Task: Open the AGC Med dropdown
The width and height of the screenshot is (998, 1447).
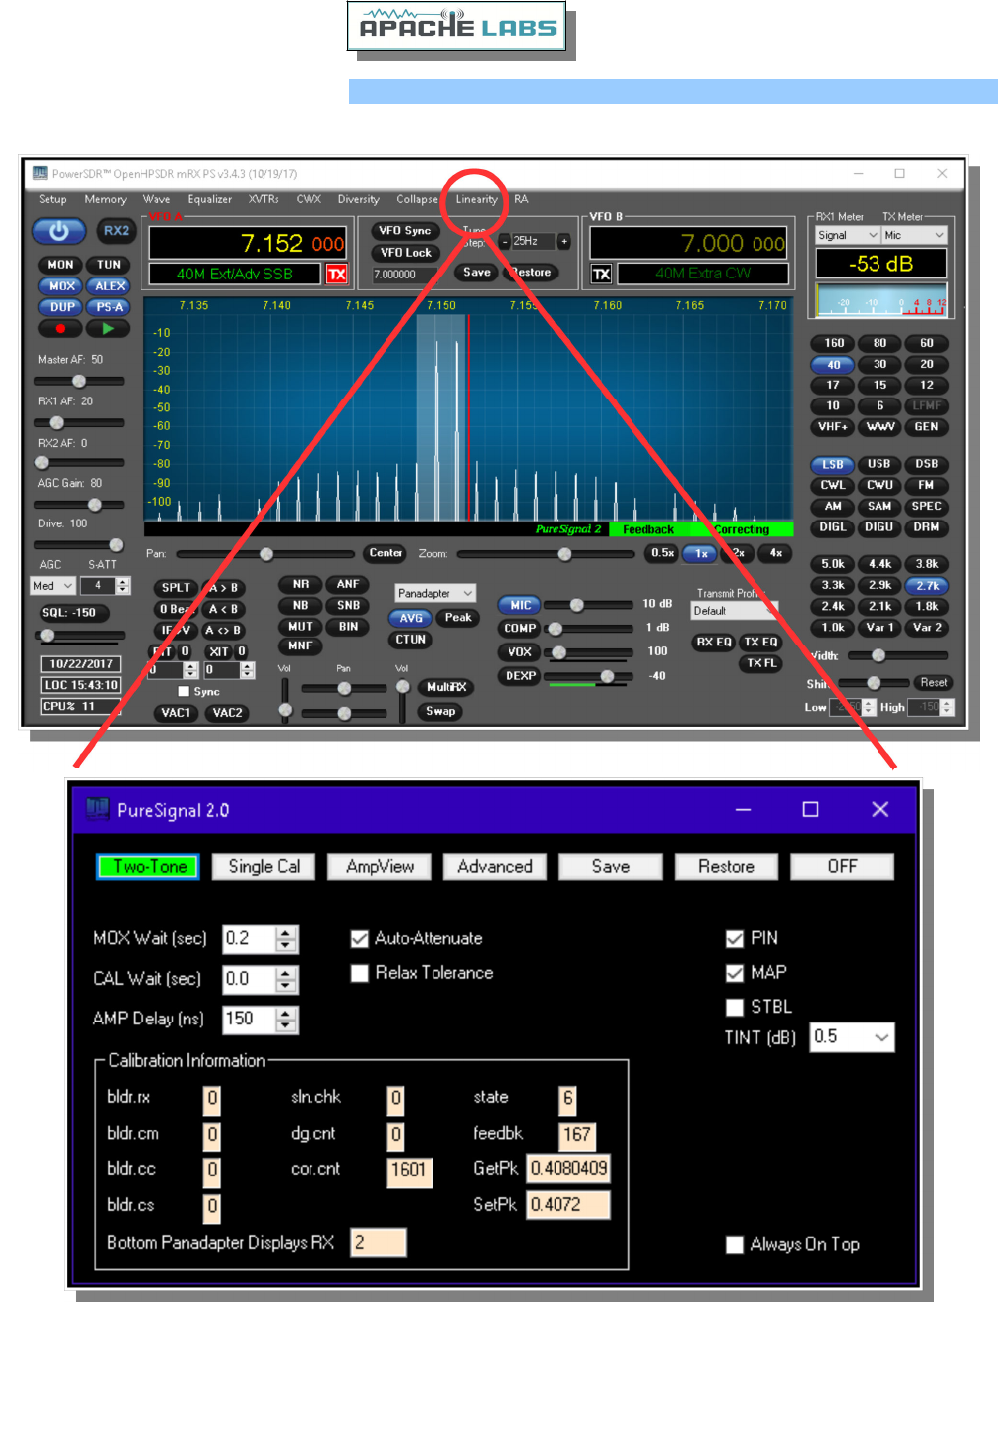Action: [x=53, y=586]
